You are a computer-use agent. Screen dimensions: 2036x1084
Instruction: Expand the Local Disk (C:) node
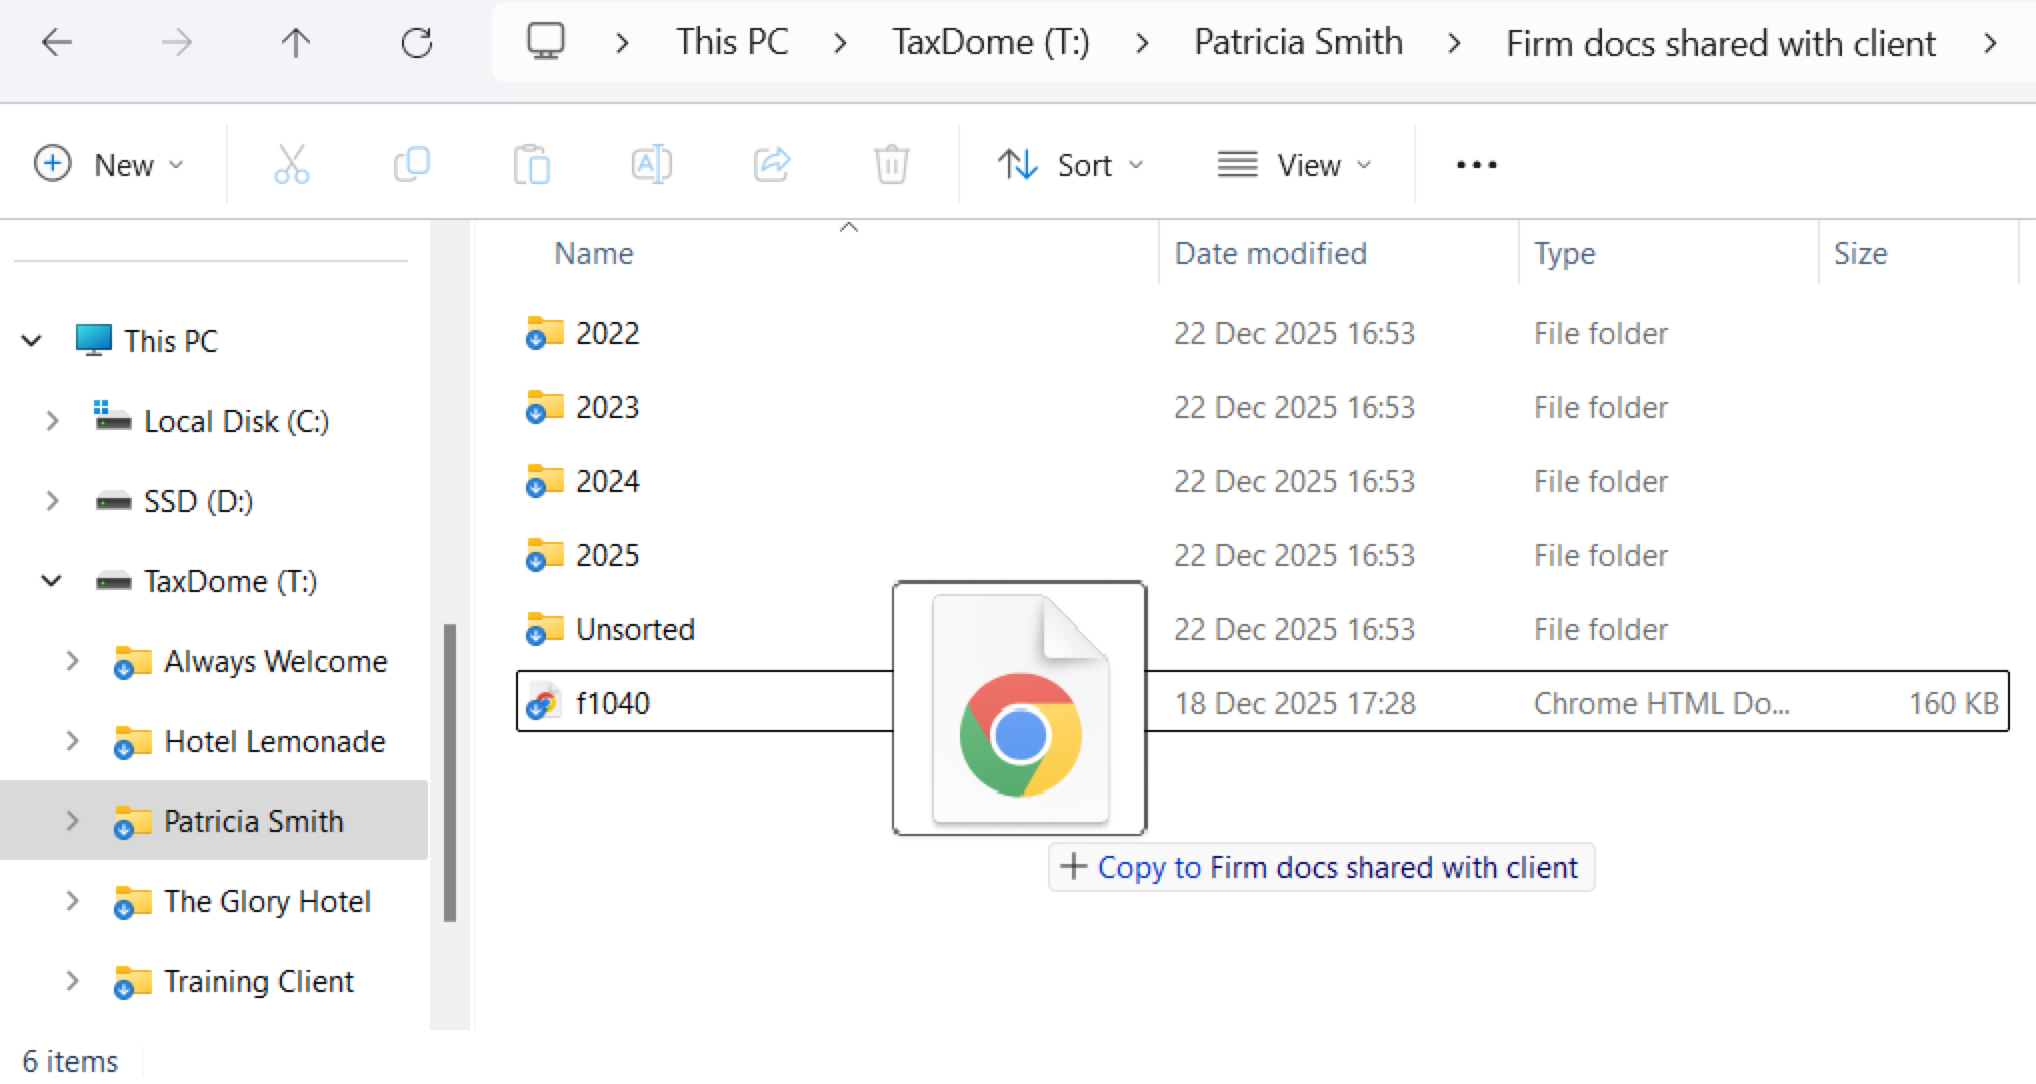pyautogui.click(x=52, y=421)
